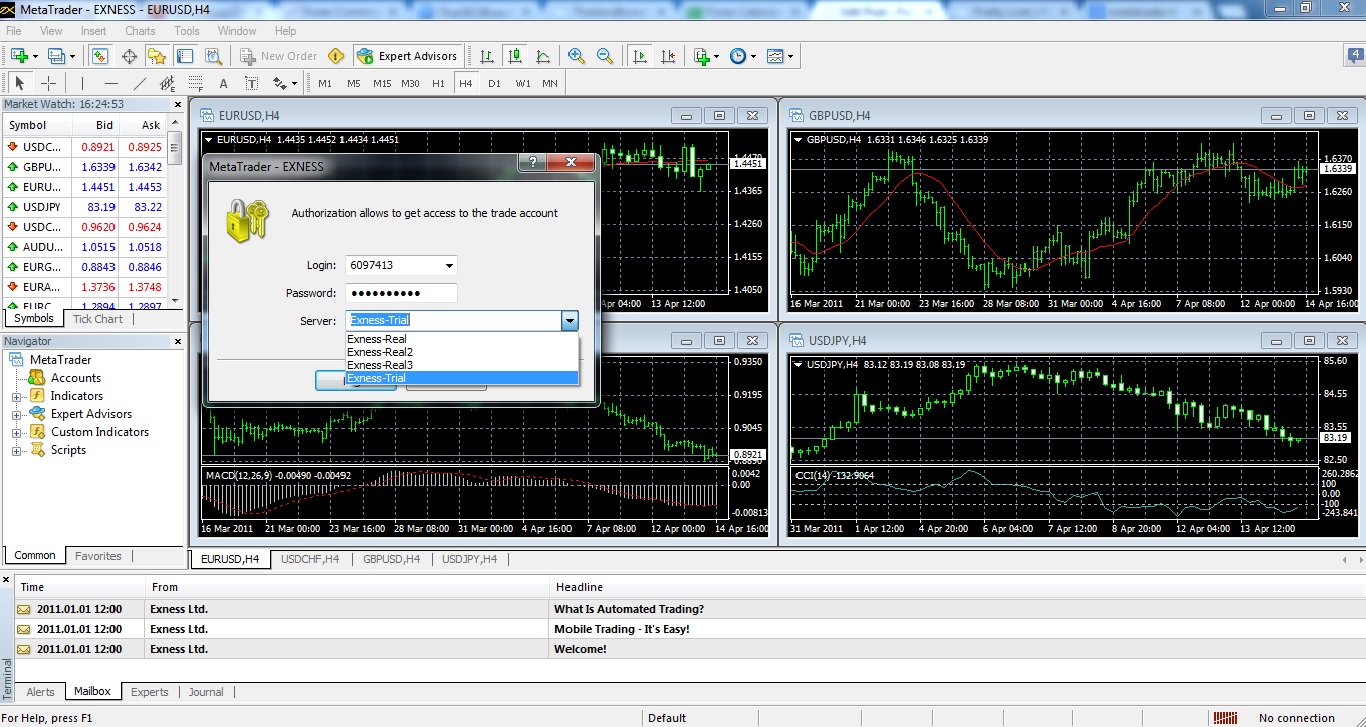Viewport: 1366px width, 727px height.
Task: Expand the Expert Advisors tree node
Action: (x=16, y=415)
